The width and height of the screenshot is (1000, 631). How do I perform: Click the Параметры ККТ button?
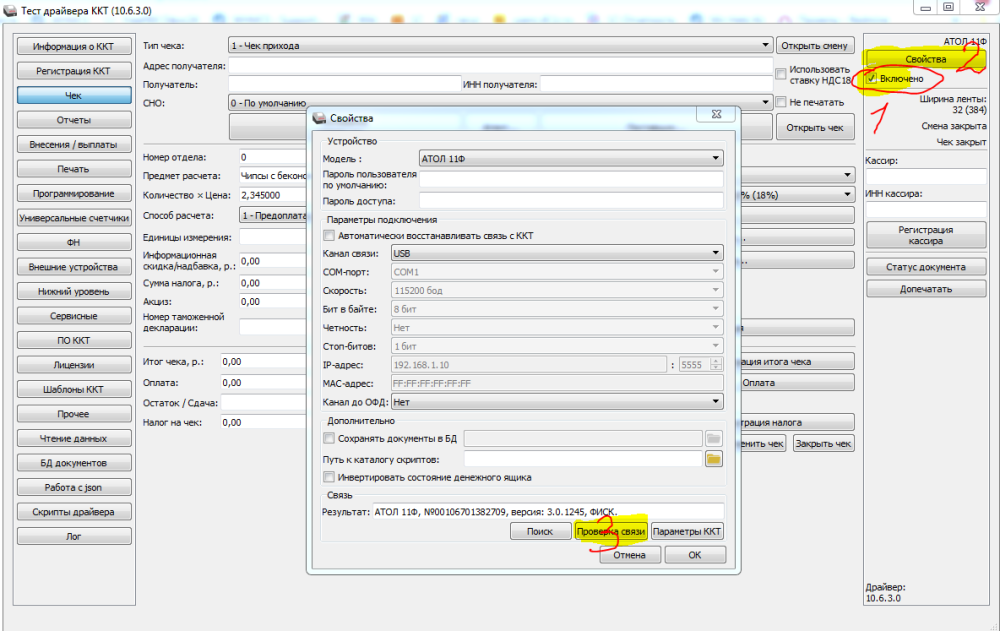687,531
